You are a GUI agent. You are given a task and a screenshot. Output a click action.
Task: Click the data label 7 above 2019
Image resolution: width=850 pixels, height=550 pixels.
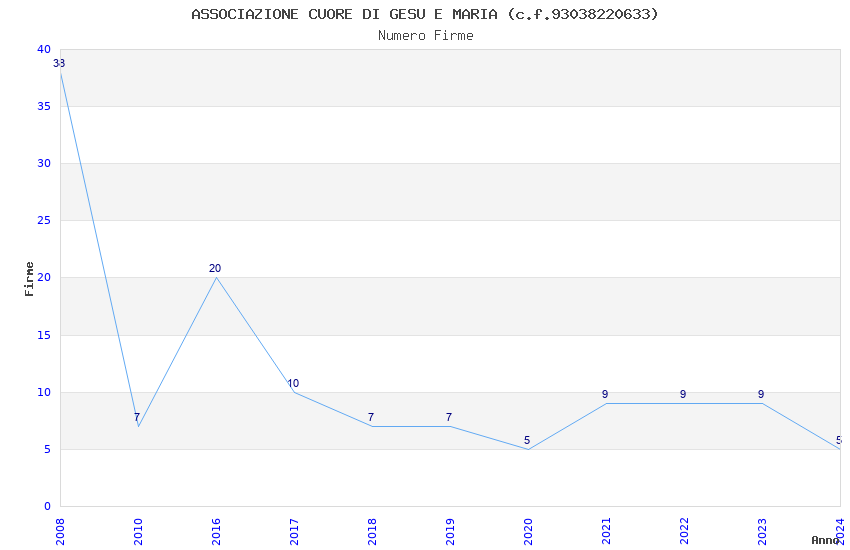click(x=449, y=417)
